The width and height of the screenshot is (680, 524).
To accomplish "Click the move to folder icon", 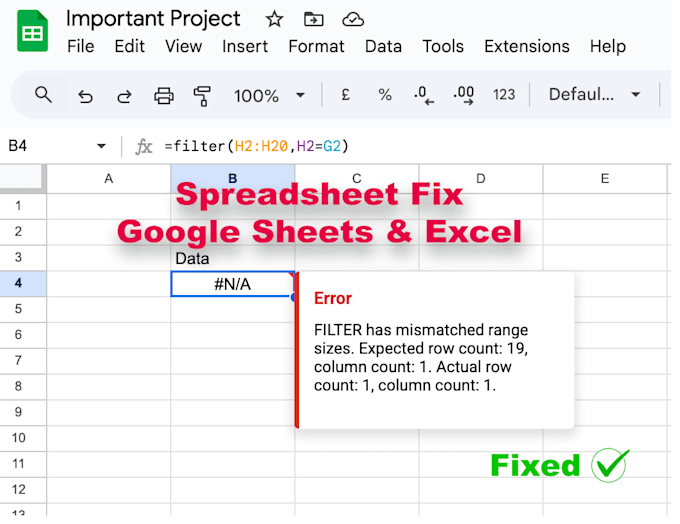I will pyautogui.click(x=314, y=20).
